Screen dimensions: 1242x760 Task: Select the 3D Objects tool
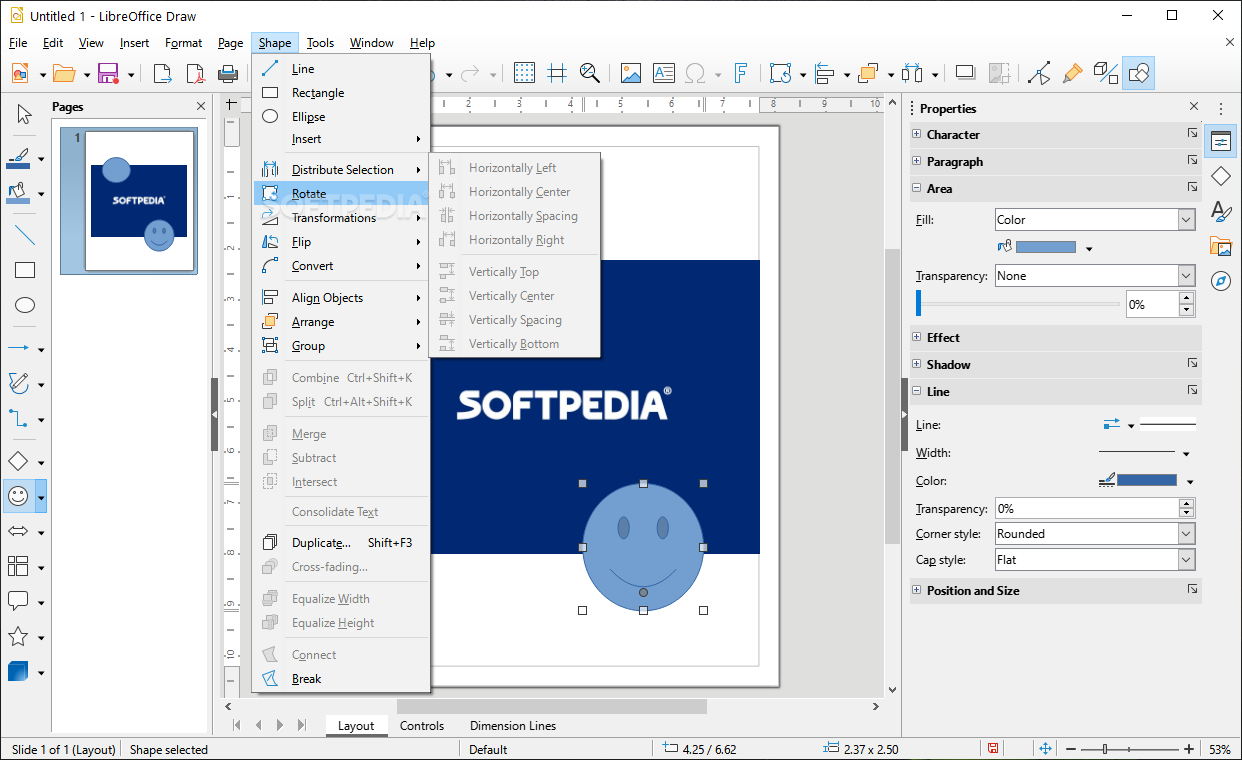click(x=18, y=671)
